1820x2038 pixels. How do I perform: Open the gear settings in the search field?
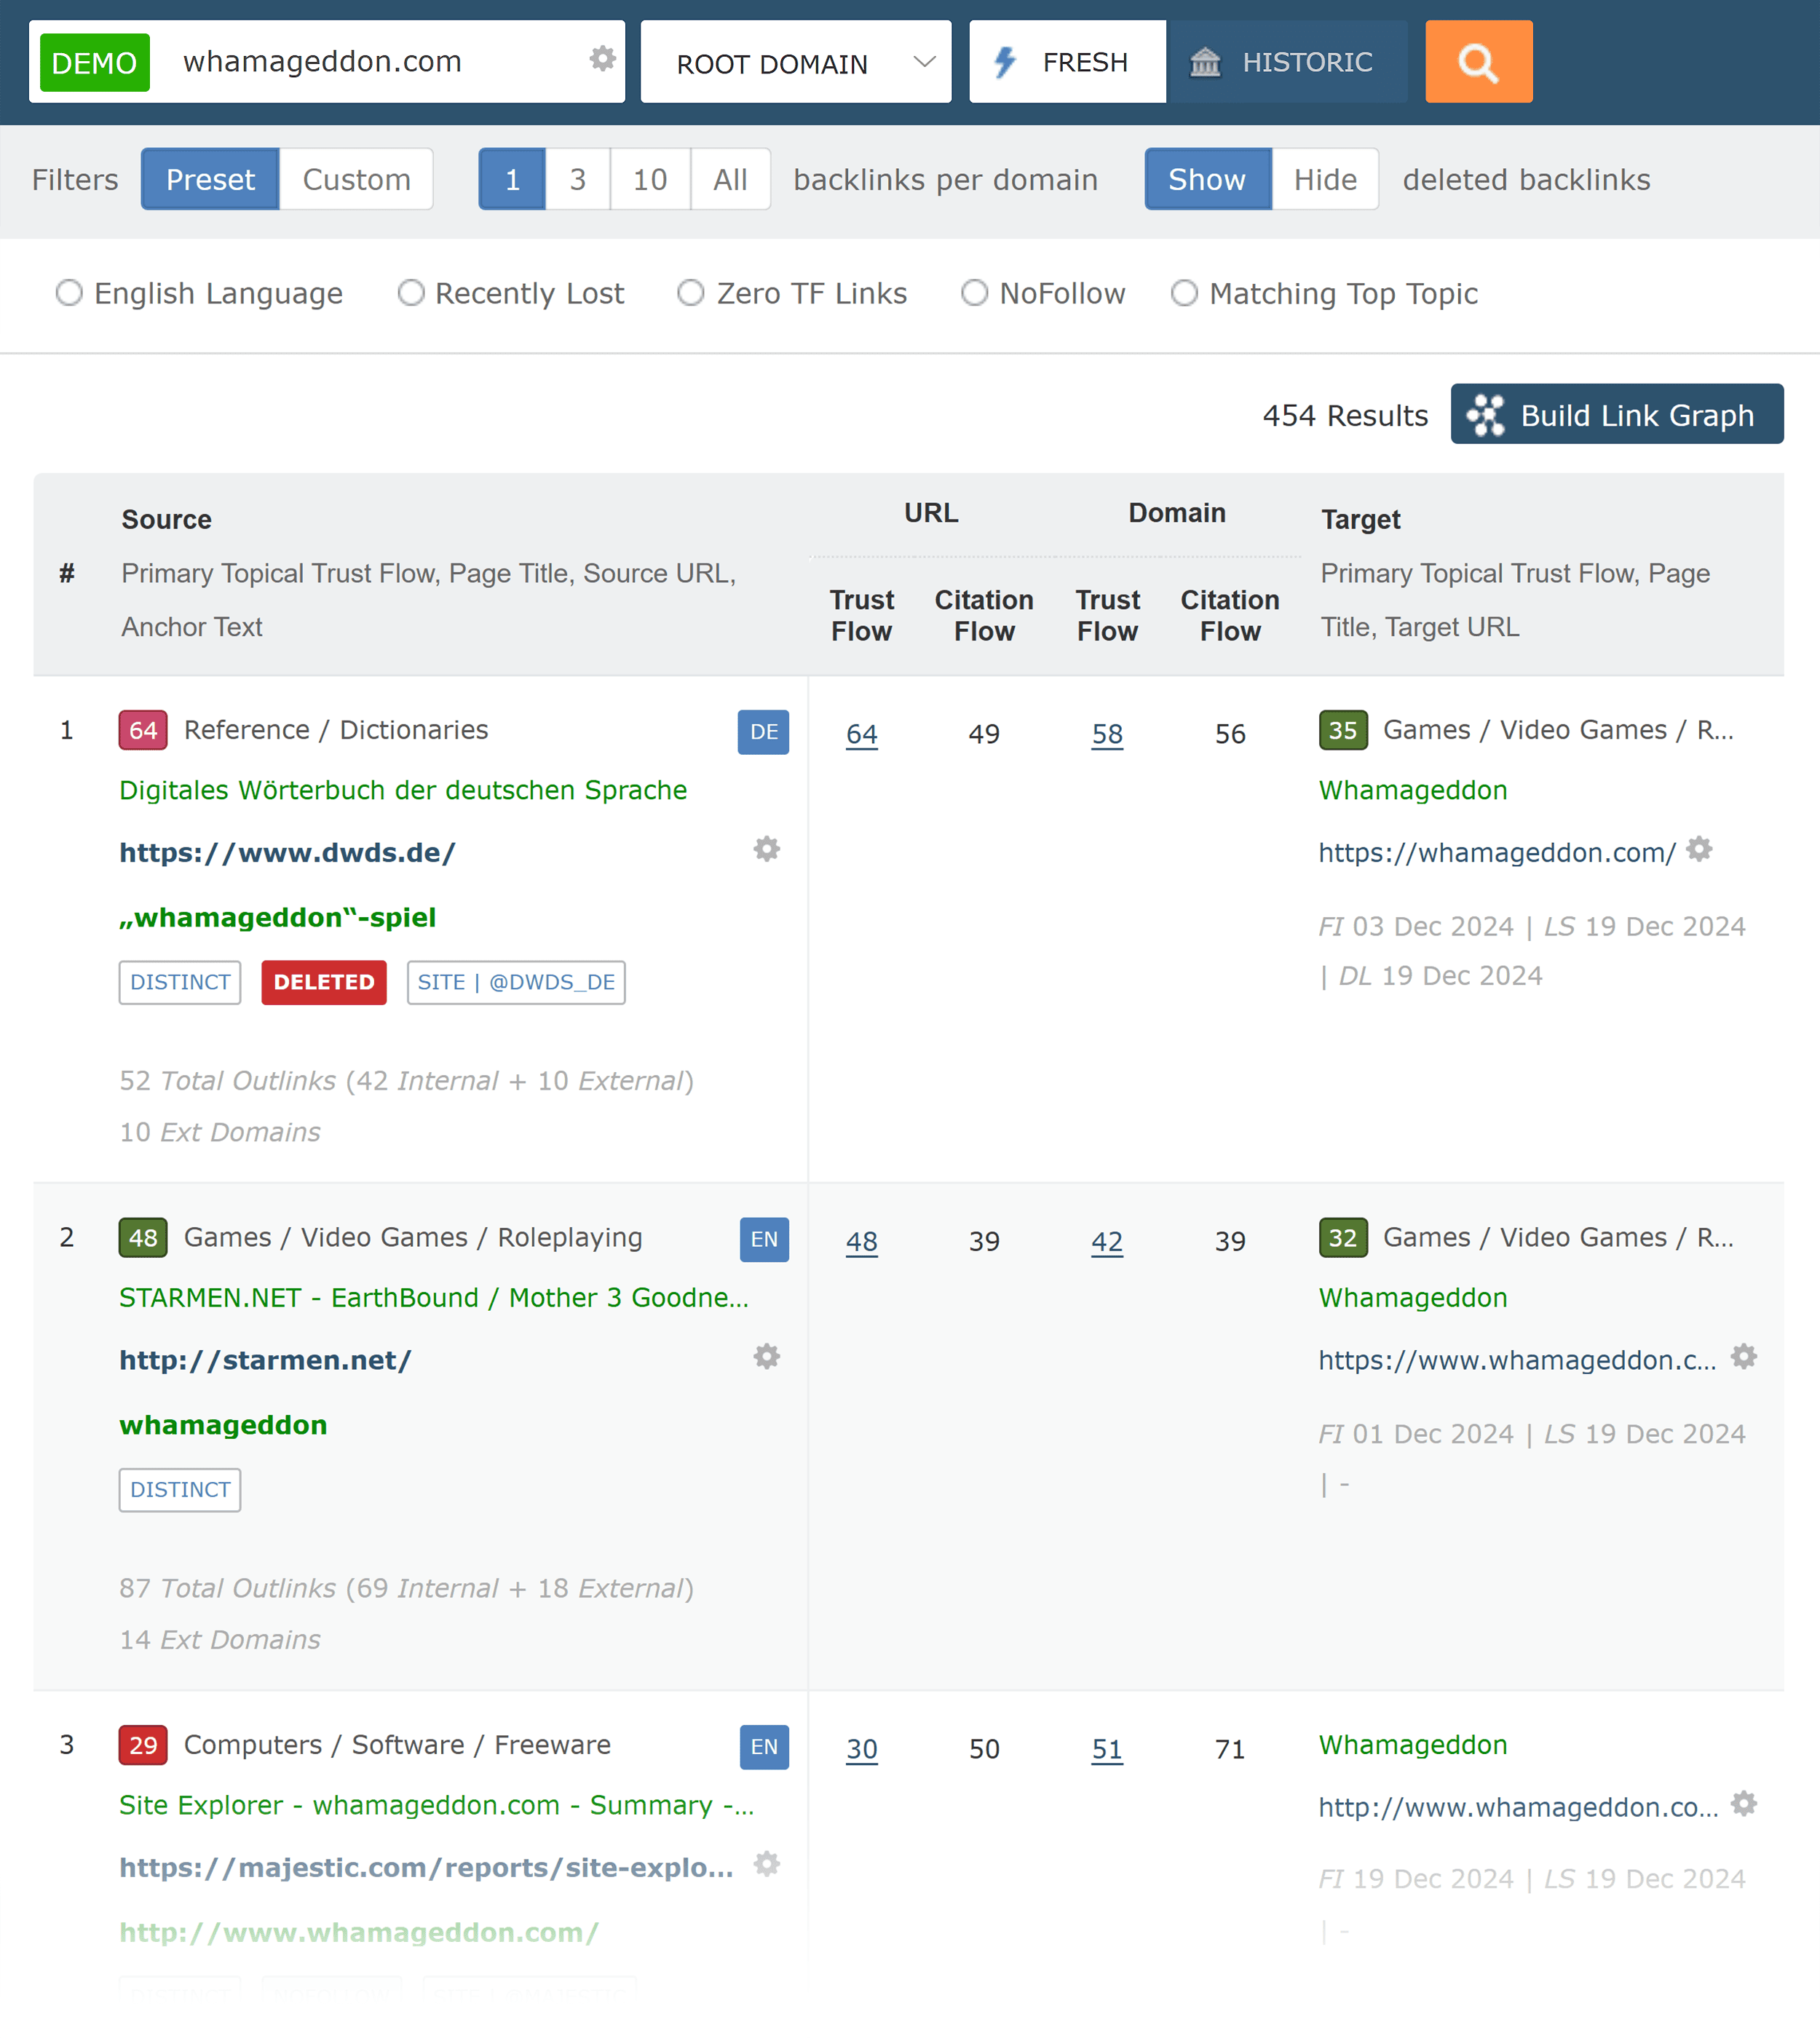(x=602, y=59)
